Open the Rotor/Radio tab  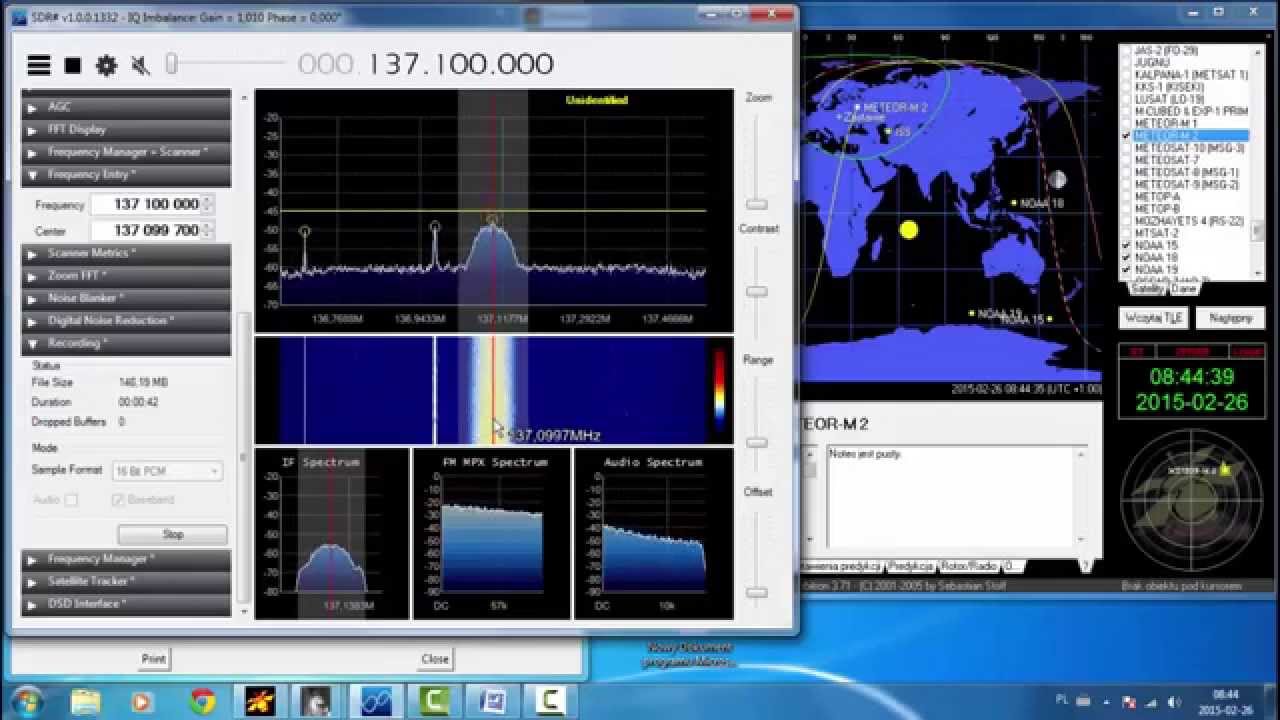pos(971,566)
